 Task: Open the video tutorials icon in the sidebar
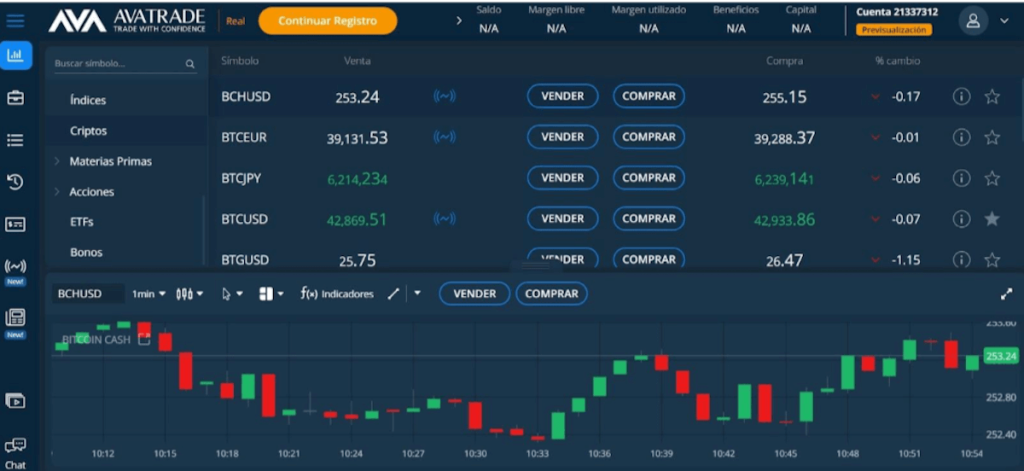(x=15, y=400)
